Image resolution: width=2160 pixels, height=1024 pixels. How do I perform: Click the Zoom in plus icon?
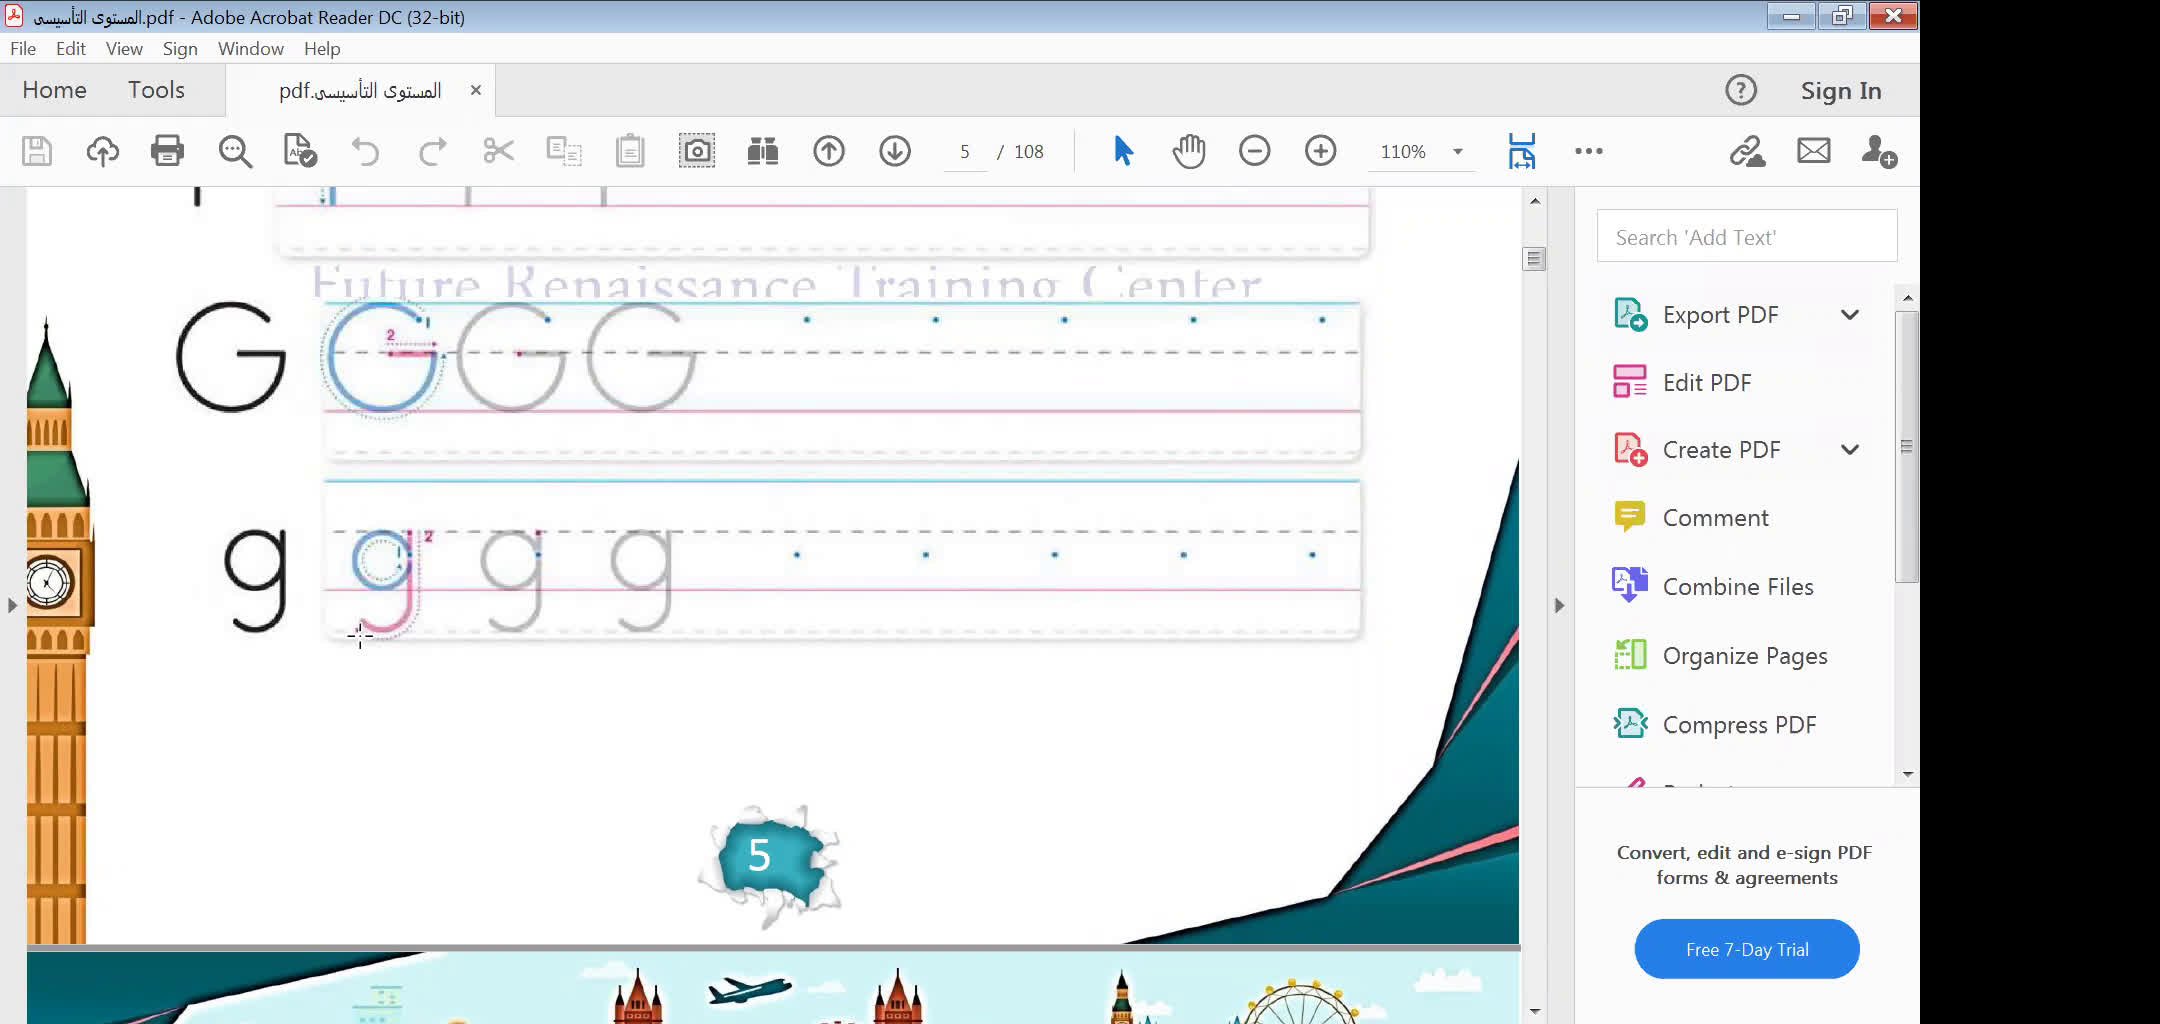click(1320, 151)
